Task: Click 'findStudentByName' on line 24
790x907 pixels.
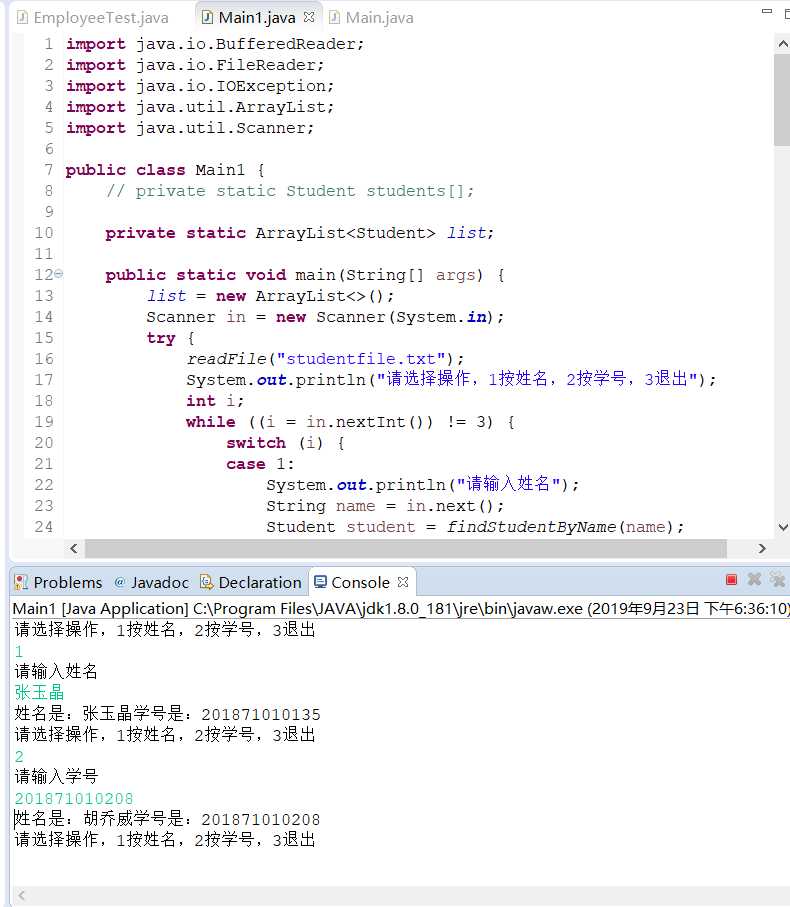Action: click(x=531, y=527)
